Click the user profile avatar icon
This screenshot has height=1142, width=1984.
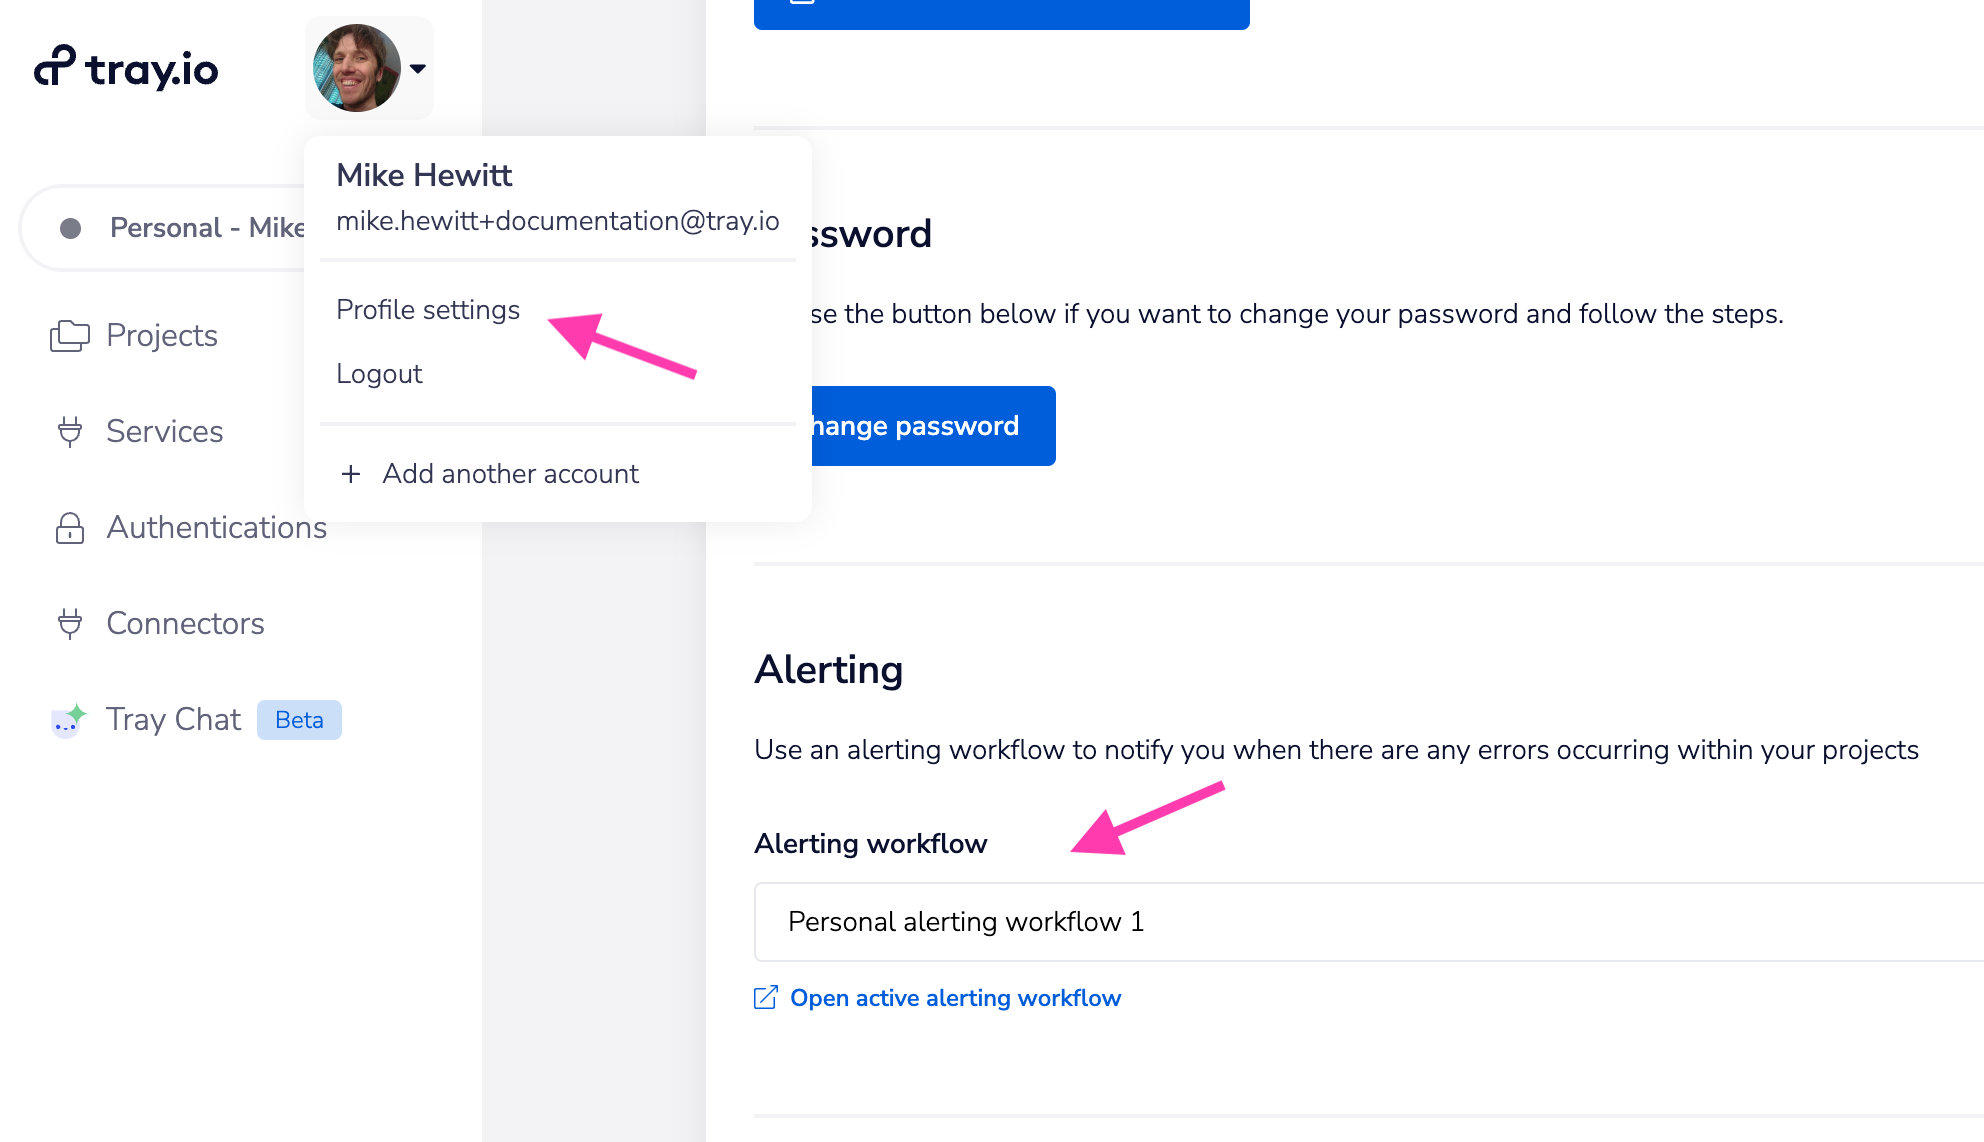[x=357, y=67]
